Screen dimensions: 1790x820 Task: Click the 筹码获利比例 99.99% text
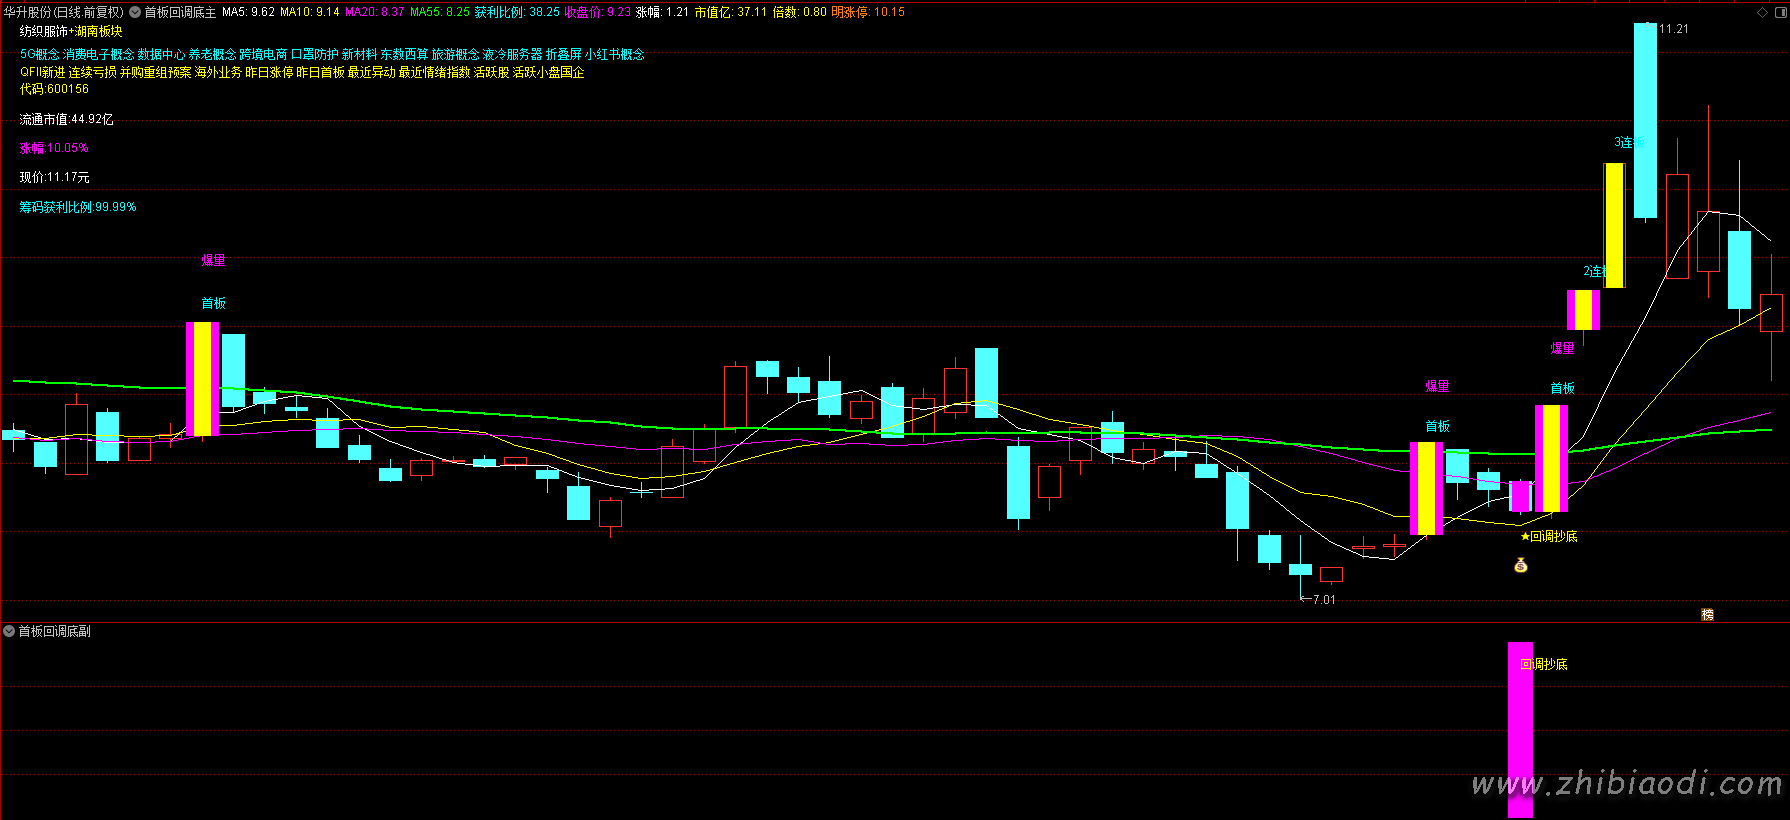(x=78, y=207)
